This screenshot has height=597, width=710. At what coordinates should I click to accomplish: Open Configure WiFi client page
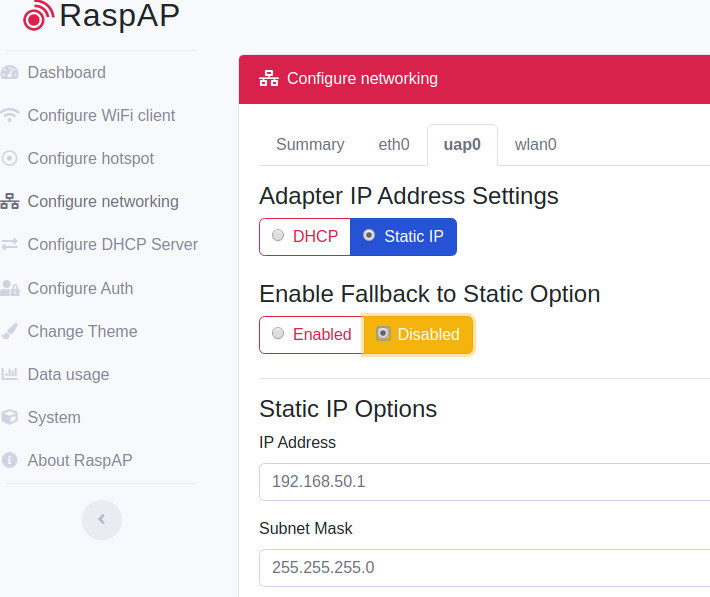click(x=101, y=116)
